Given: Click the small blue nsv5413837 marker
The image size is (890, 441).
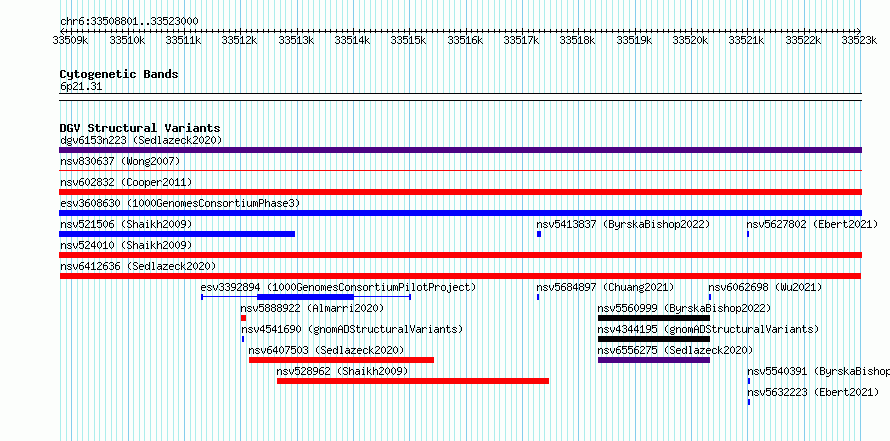Looking at the screenshot, I should [539, 234].
